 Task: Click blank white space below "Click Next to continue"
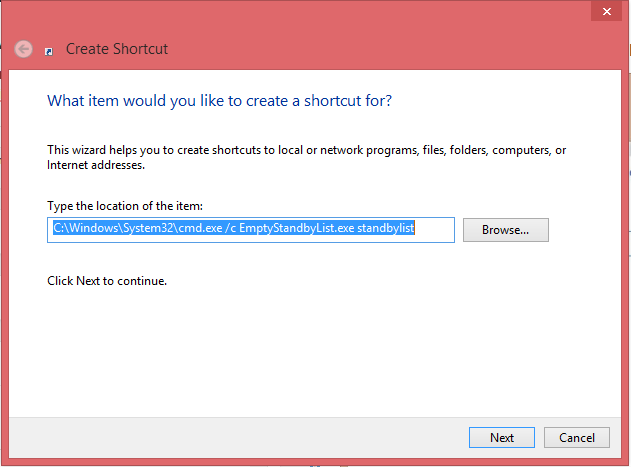click(300, 350)
